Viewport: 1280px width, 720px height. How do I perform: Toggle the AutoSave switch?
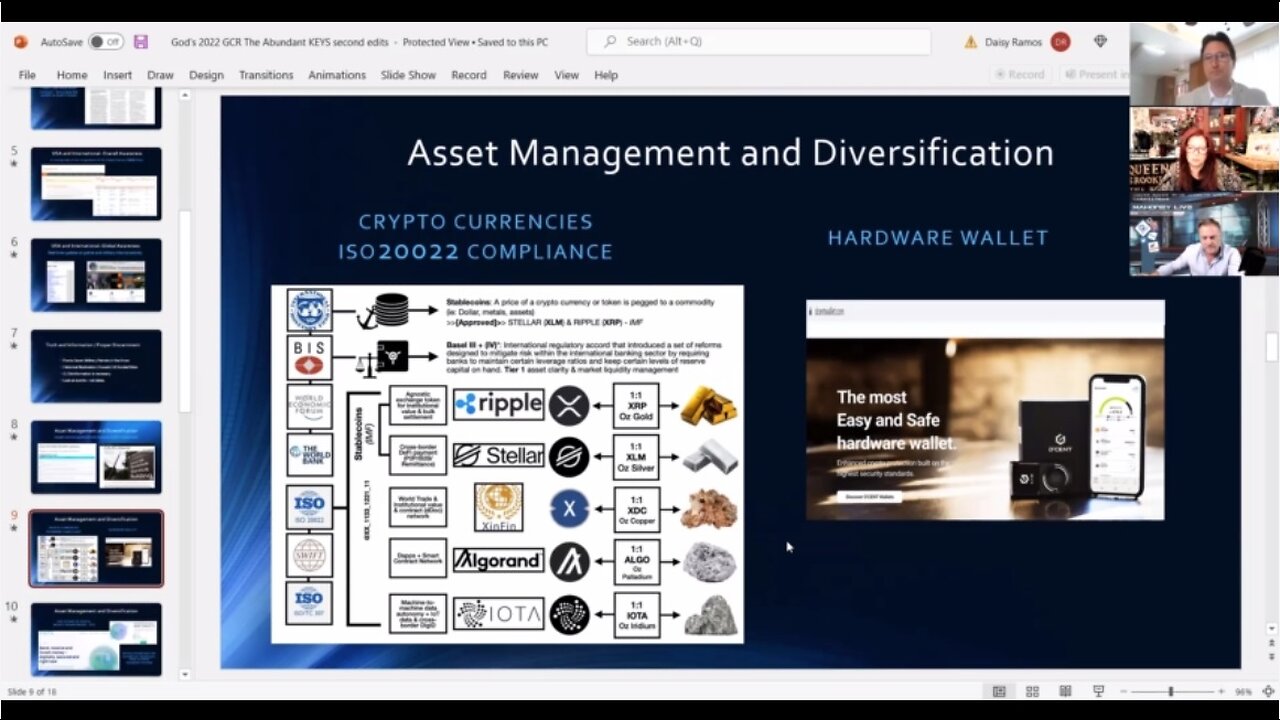[x=105, y=42]
